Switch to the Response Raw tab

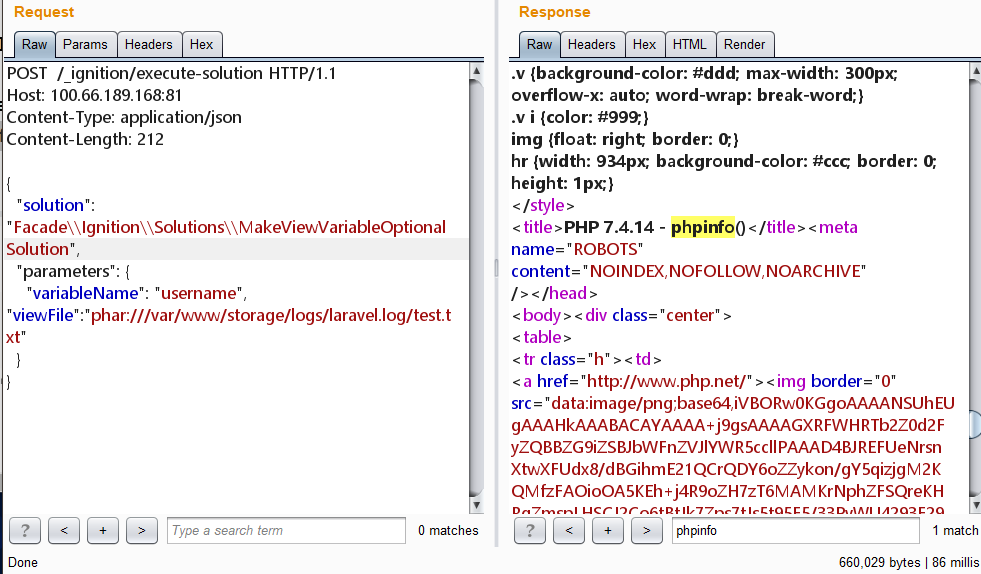(x=539, y=44)
